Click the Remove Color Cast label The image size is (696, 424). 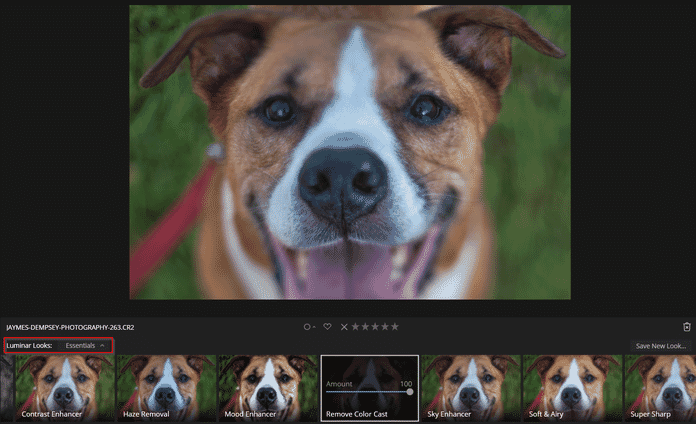click(x=356, y=414)
